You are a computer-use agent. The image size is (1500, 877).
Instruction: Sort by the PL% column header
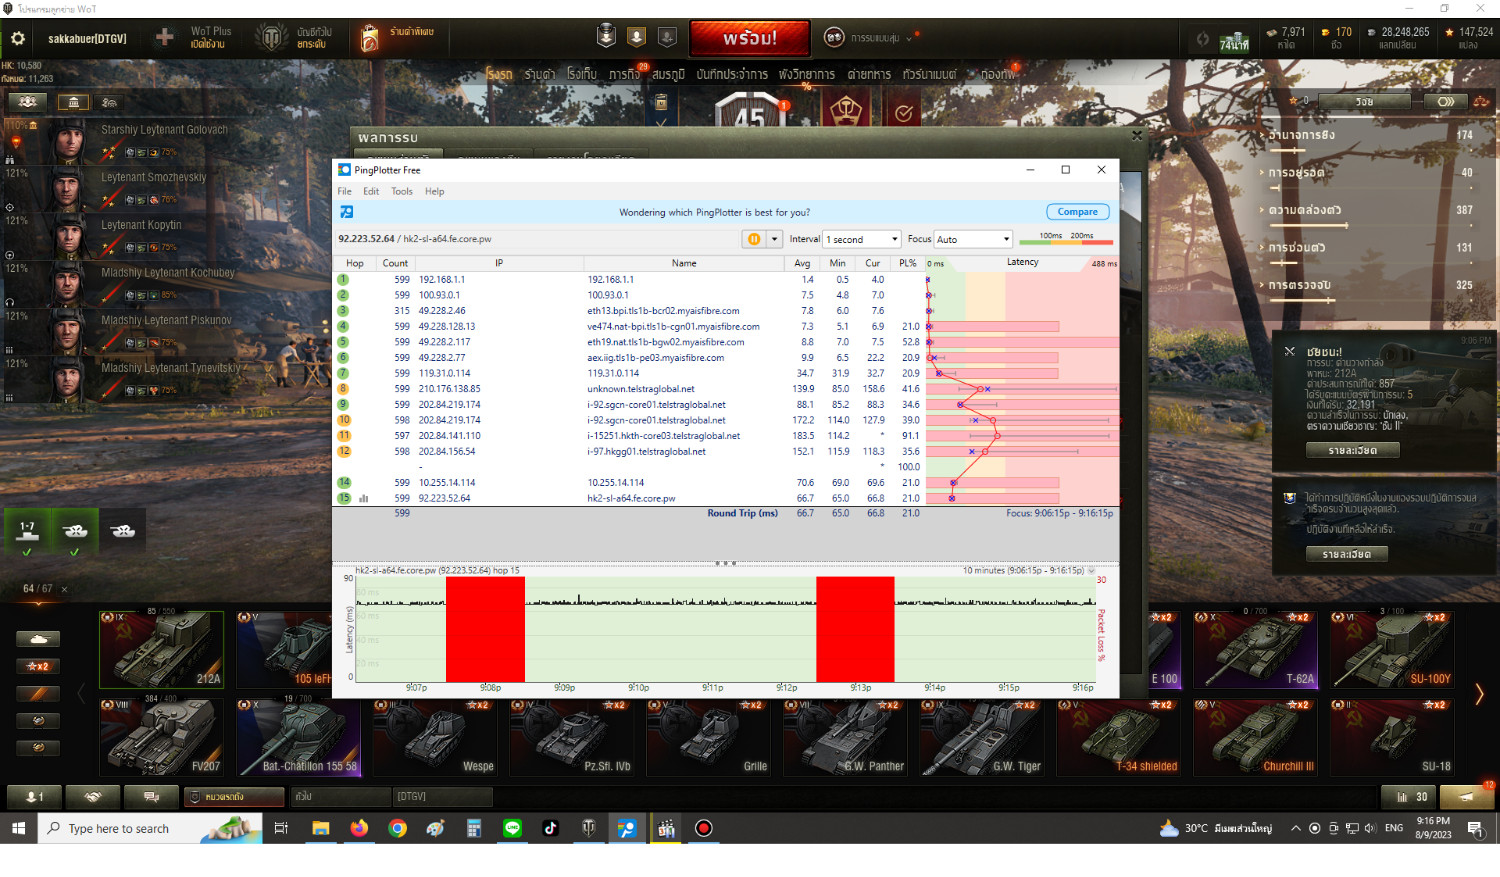click(907, 263)
